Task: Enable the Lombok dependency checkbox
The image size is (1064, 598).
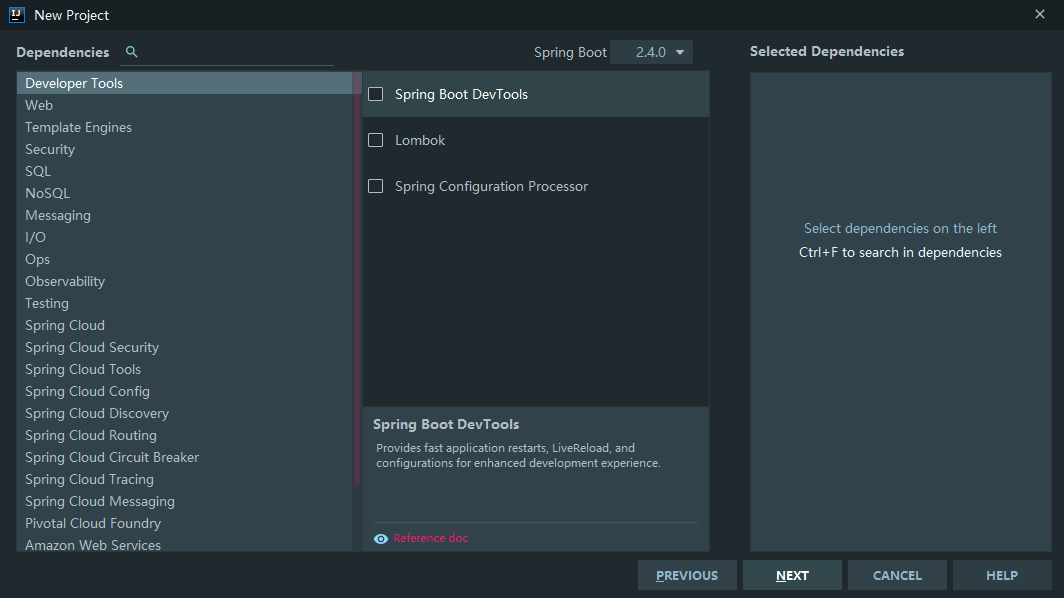Action: tap(375, 140)
